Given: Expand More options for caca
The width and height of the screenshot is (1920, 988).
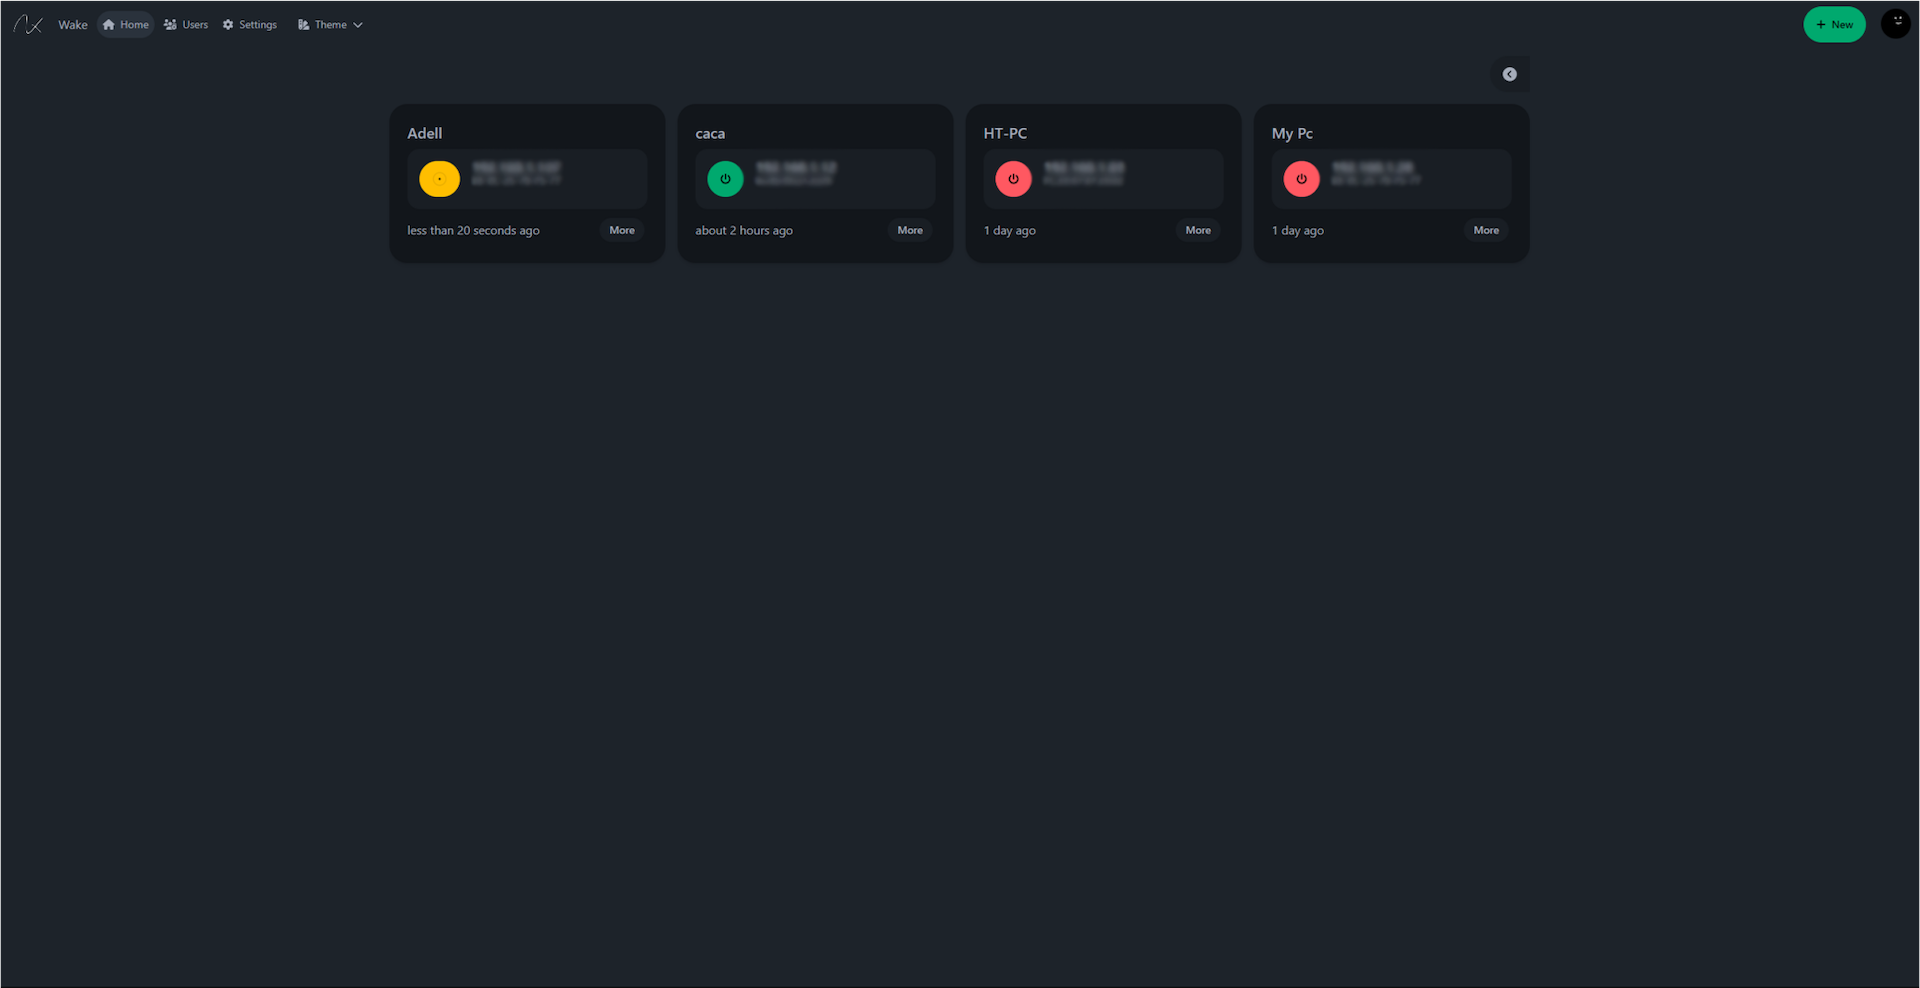Looking at the screenshot, I should coord(910,230).
